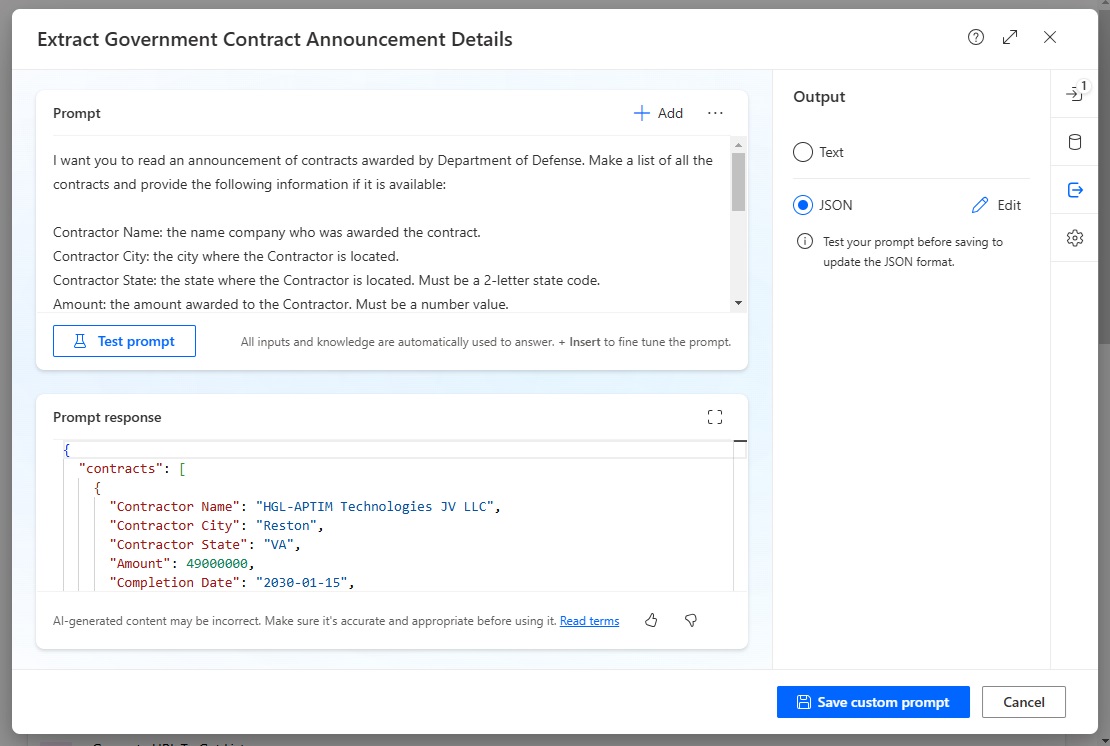
Task: Open the Add content menu
Action: pyautogui.click(x=658, y=113)
